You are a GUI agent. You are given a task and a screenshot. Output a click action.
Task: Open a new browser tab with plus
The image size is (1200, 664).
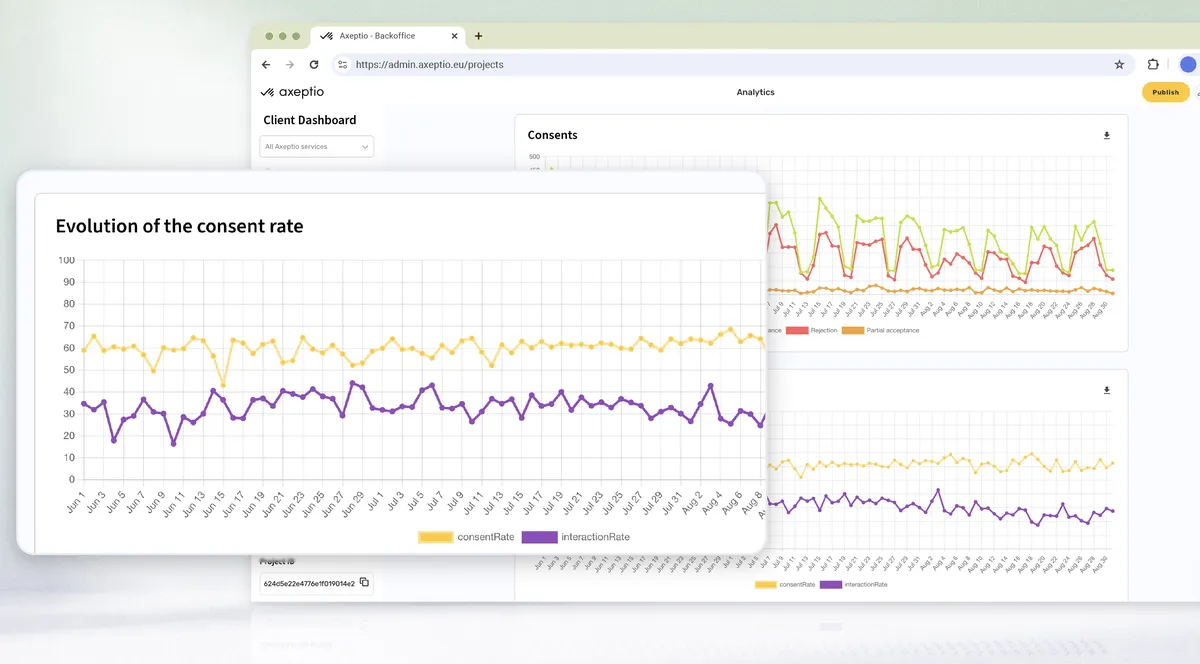tap(478, 36)
